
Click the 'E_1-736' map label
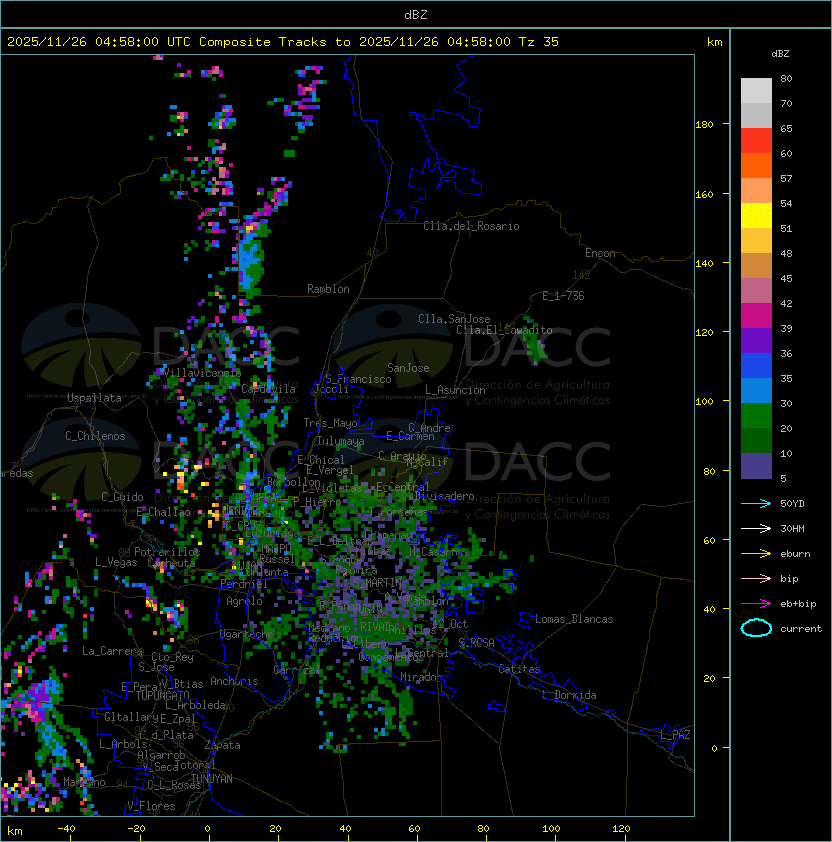(x=563, y=296)
